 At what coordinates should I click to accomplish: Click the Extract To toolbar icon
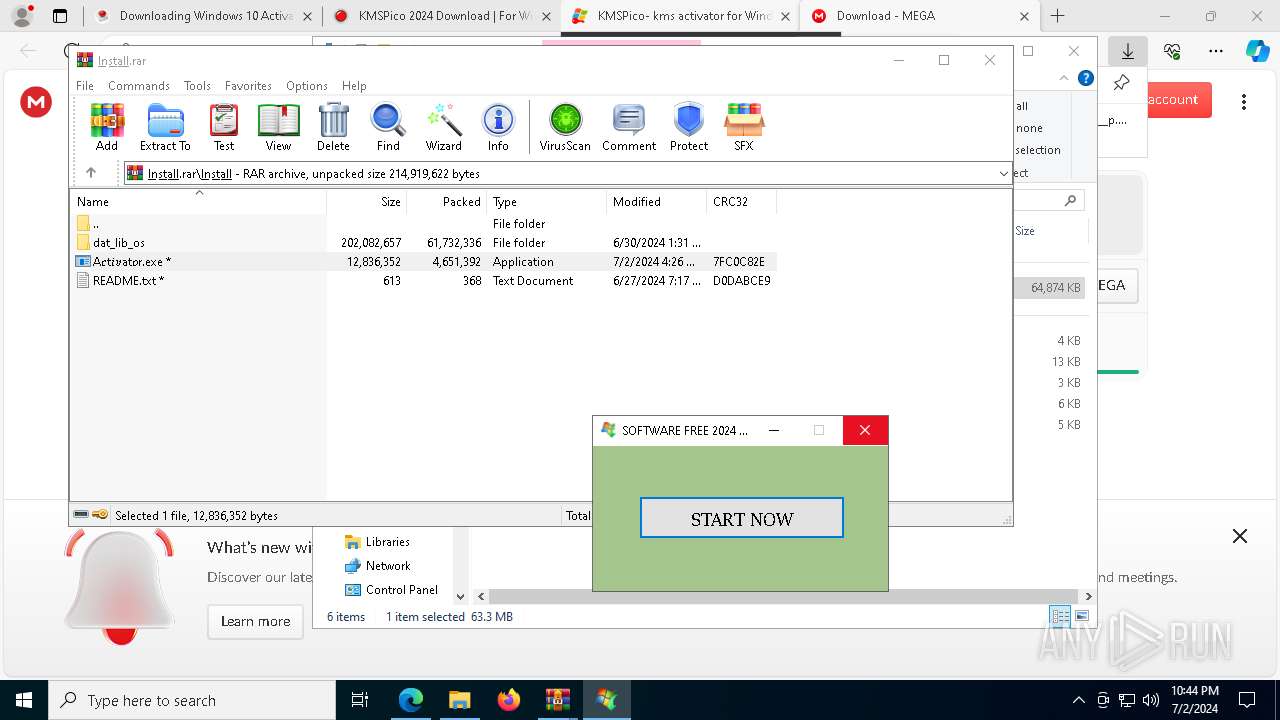click(x=165, y=127)
